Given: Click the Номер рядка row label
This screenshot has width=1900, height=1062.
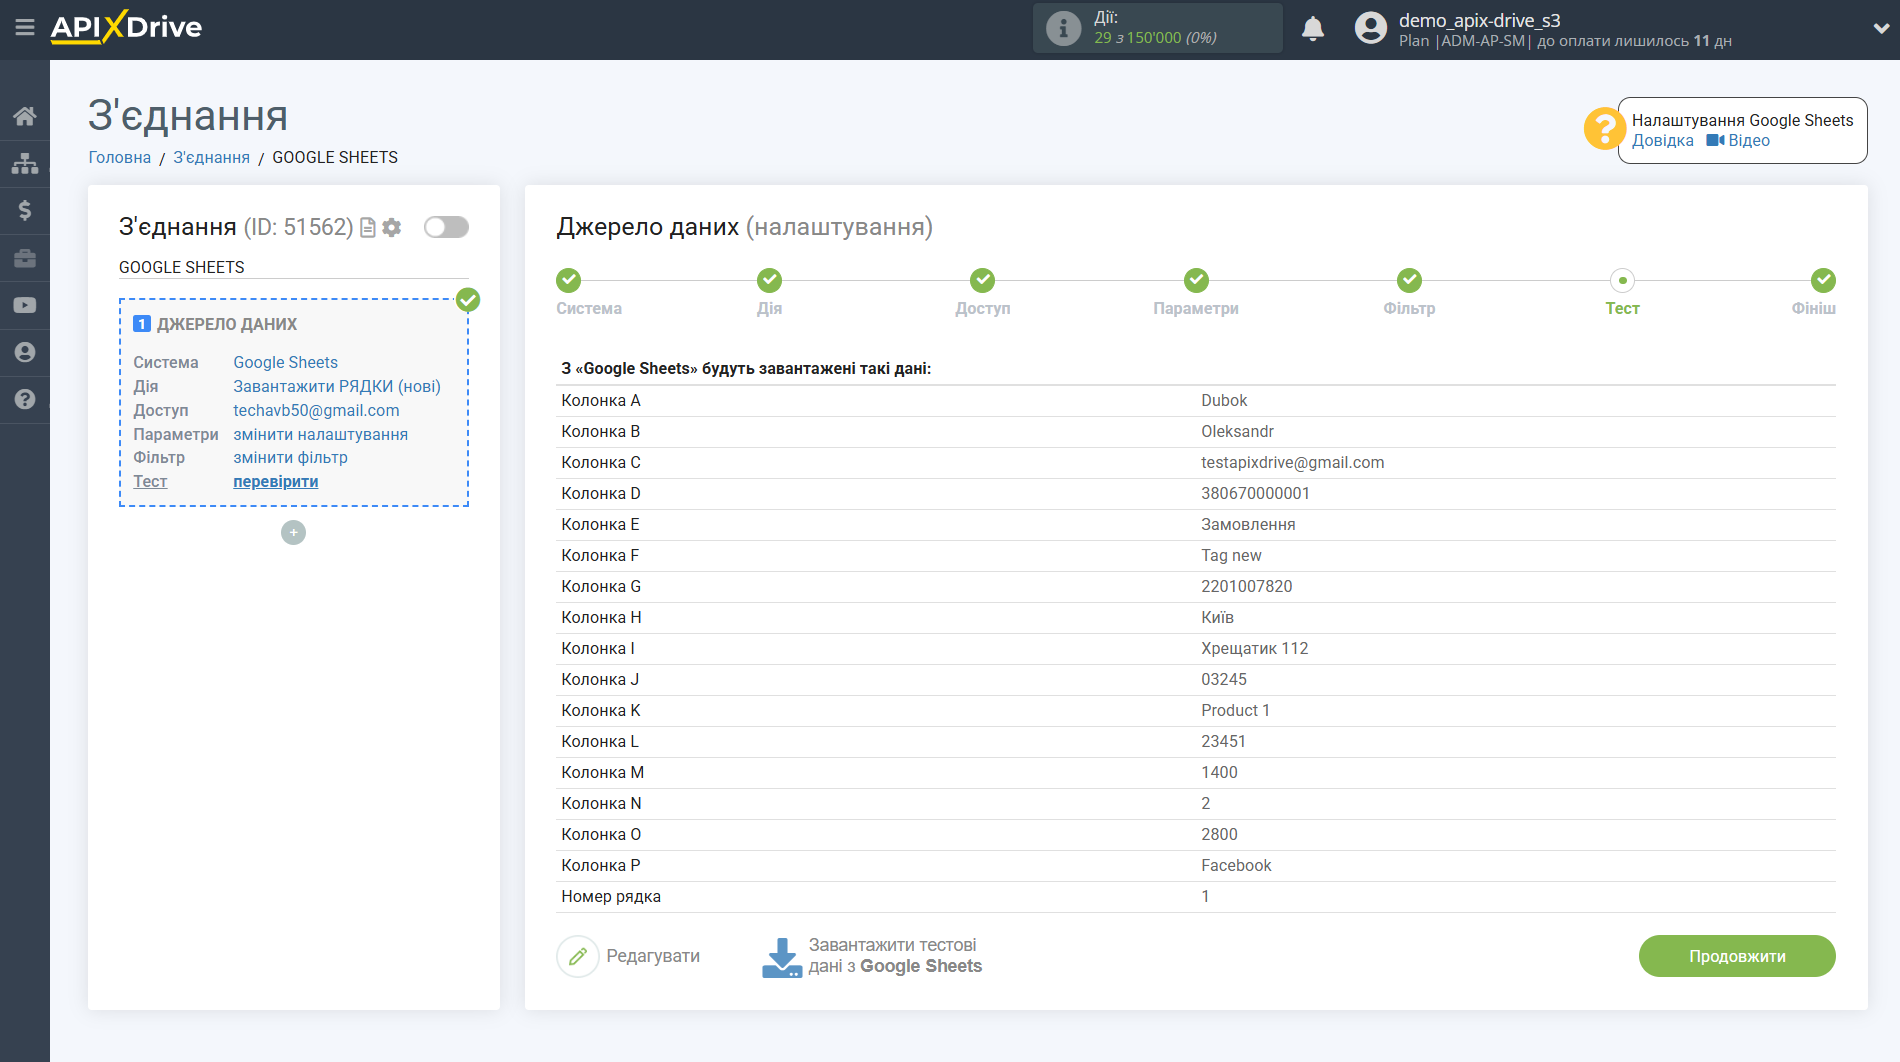Looking at the screenshot, I should (611, 897).
